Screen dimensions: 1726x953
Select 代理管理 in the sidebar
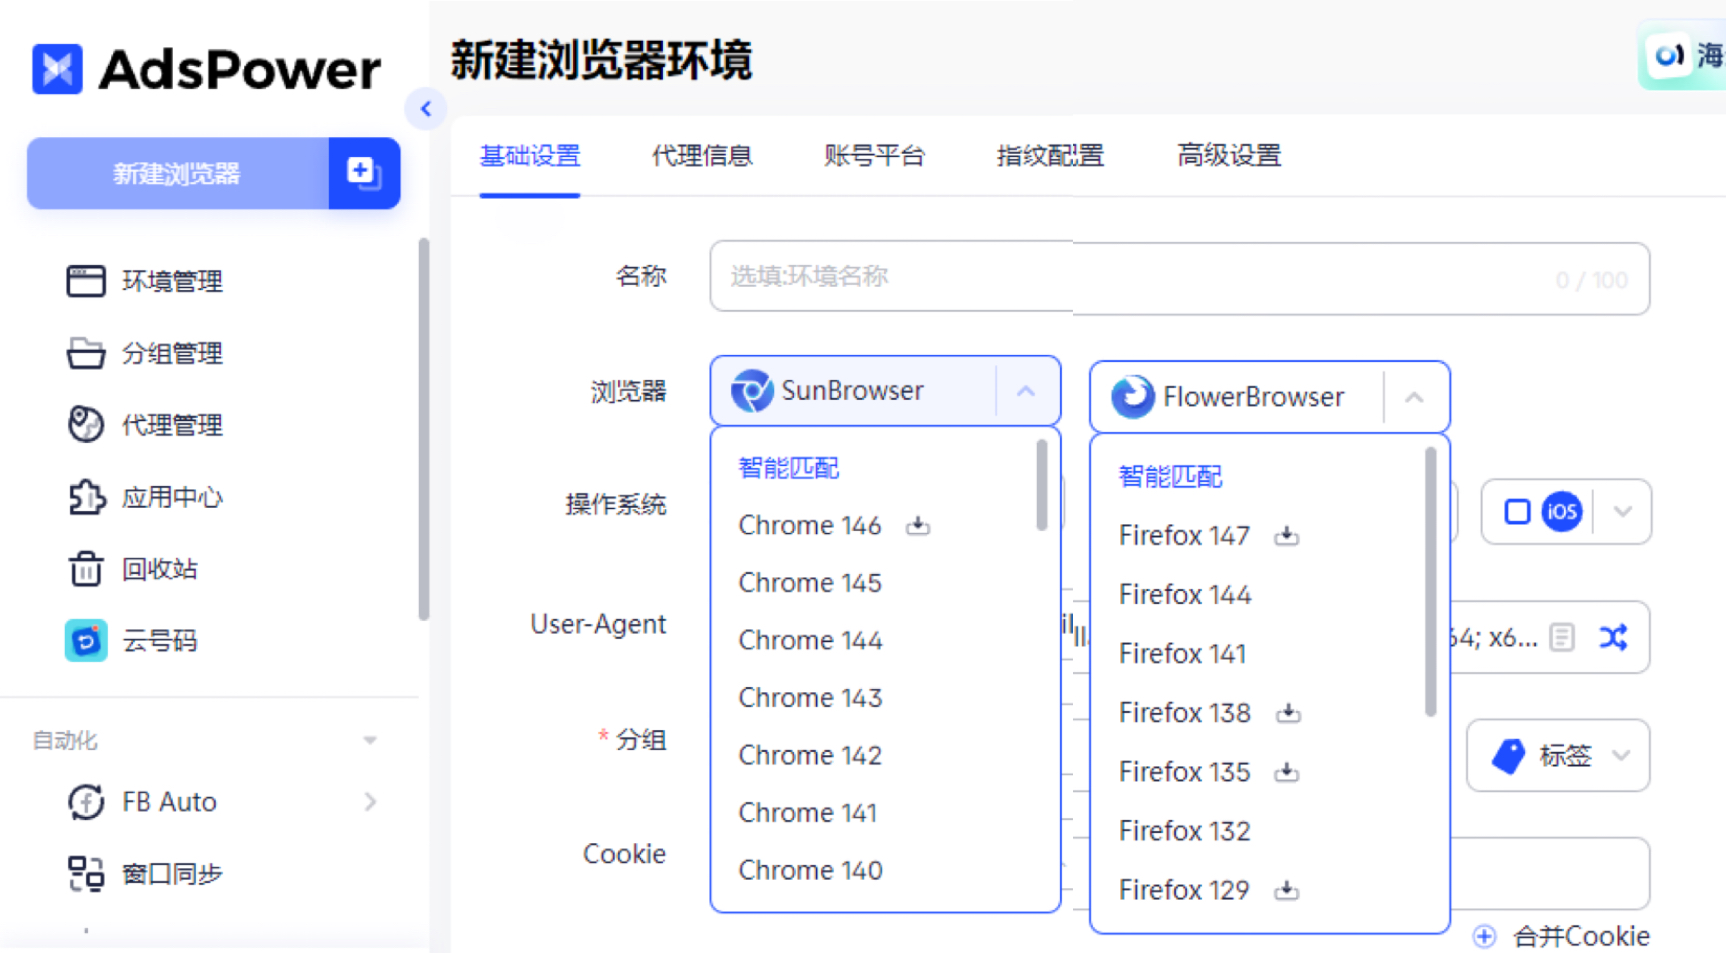click(x=172, y=425)
